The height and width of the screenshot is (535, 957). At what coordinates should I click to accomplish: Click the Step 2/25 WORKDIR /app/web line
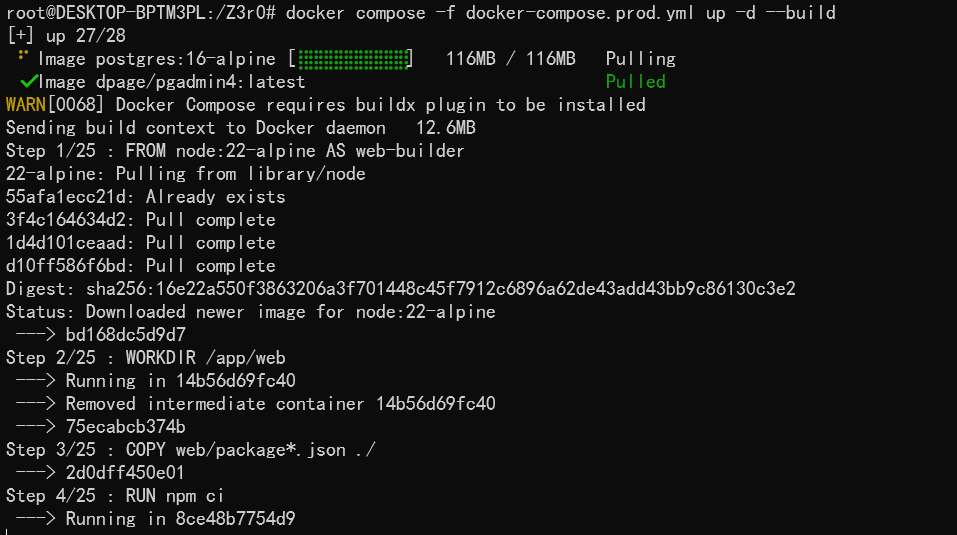click(145, 357)
